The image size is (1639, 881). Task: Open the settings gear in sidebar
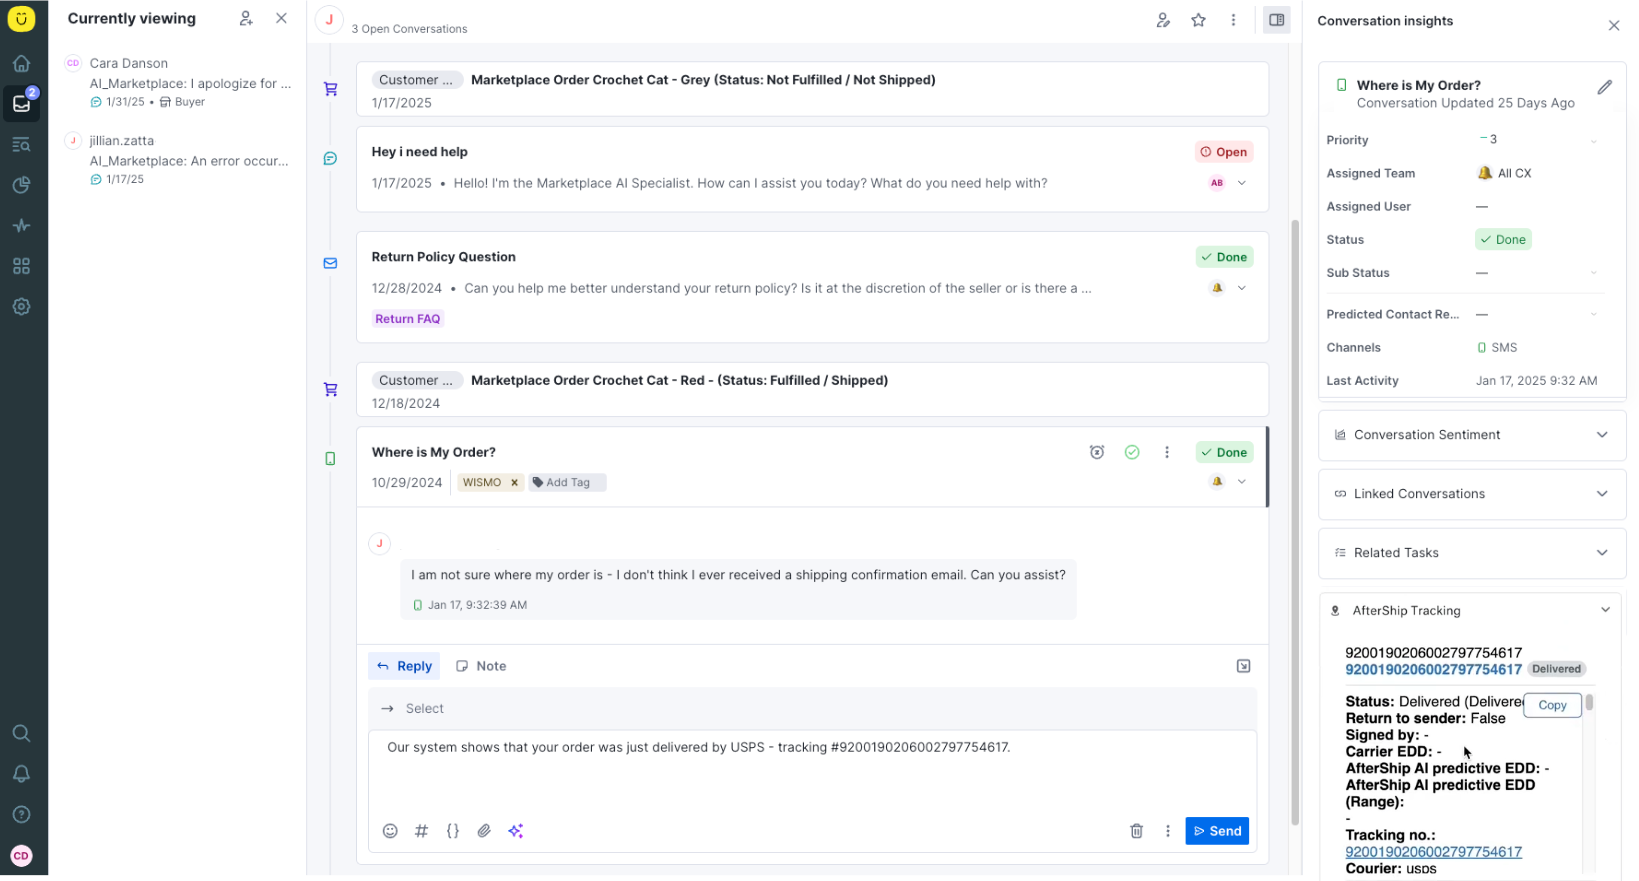[21, 307]
